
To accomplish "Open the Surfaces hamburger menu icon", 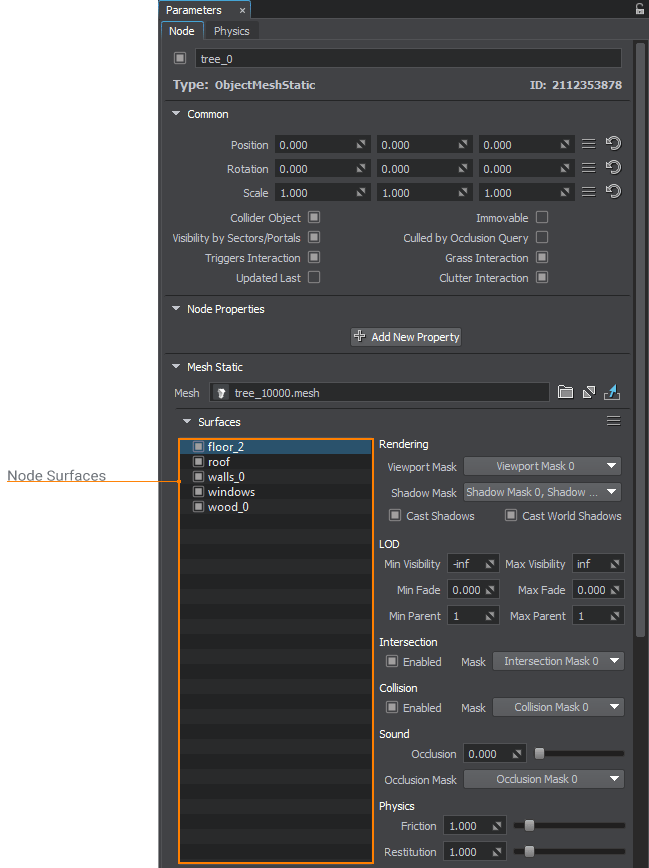I will tap(613, 422).
